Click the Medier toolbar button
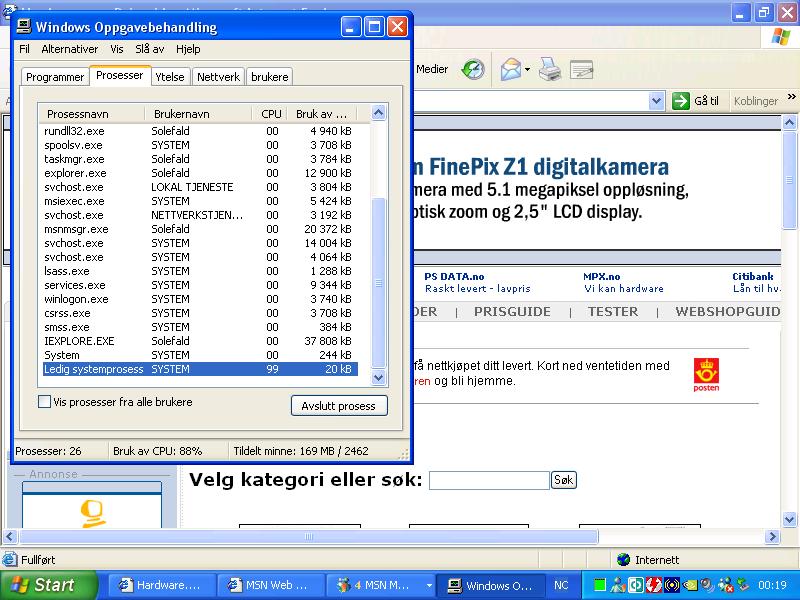This screenshot has width=800, height=600. pos(432,69)
